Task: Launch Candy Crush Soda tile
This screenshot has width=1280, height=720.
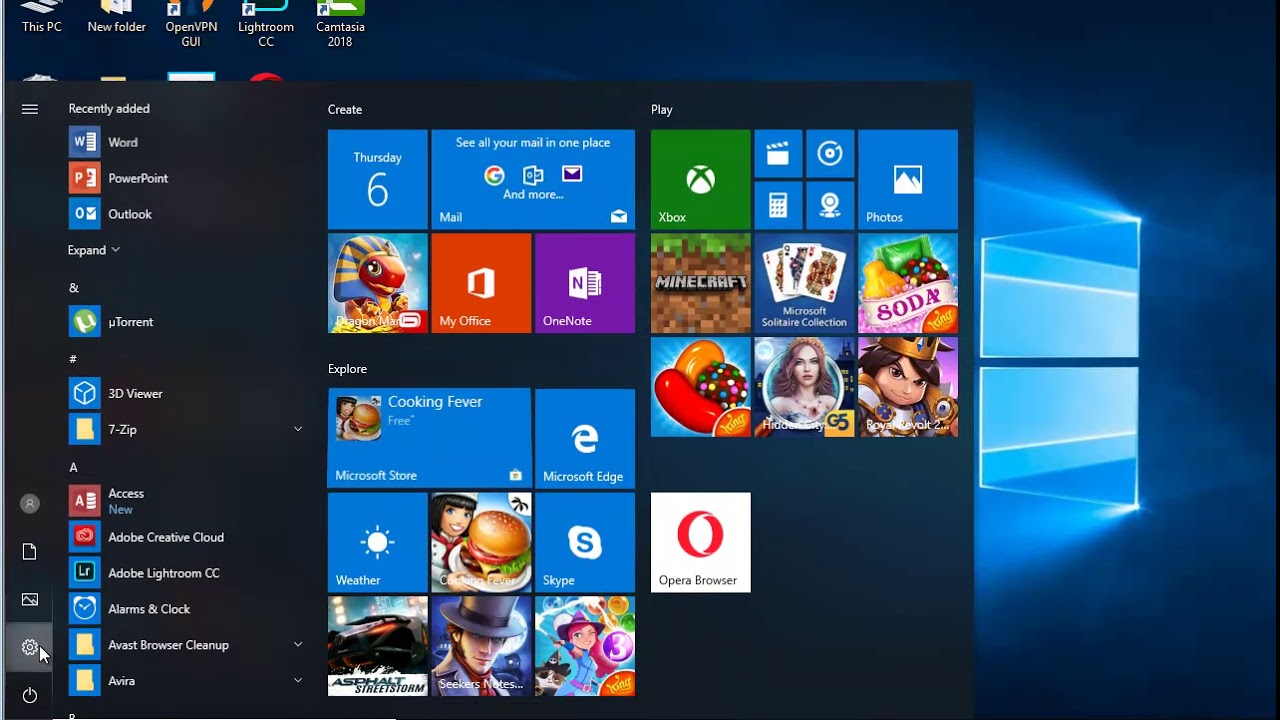Action: (x=908, y=283)
